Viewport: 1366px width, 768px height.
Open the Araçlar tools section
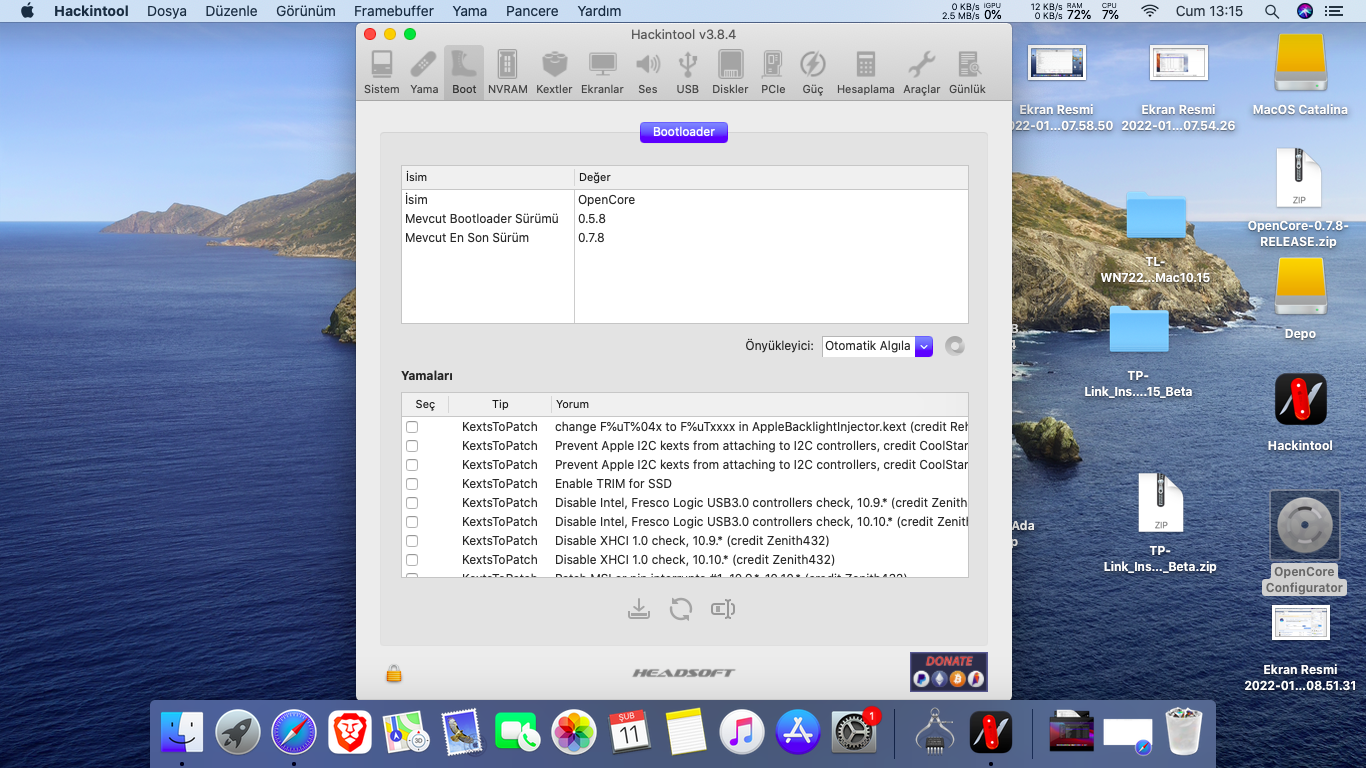[921, 72]
